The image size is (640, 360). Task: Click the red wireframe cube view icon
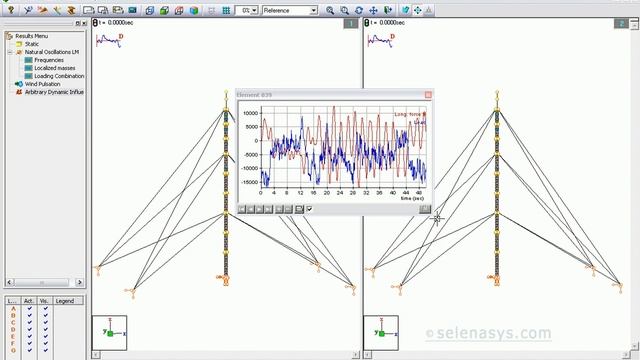click(x=179, y=10)
